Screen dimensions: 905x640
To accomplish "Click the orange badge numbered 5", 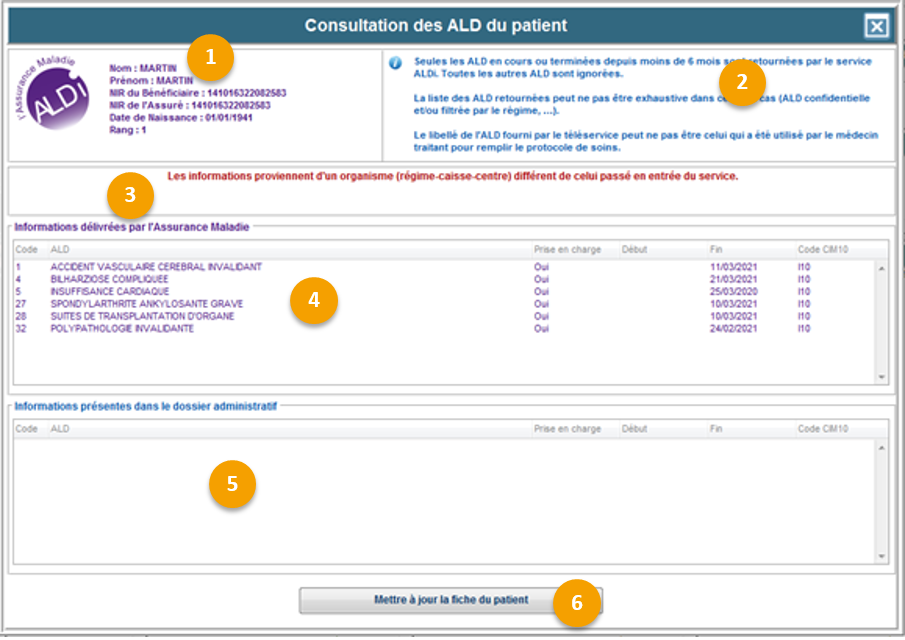I will [232, 484].
